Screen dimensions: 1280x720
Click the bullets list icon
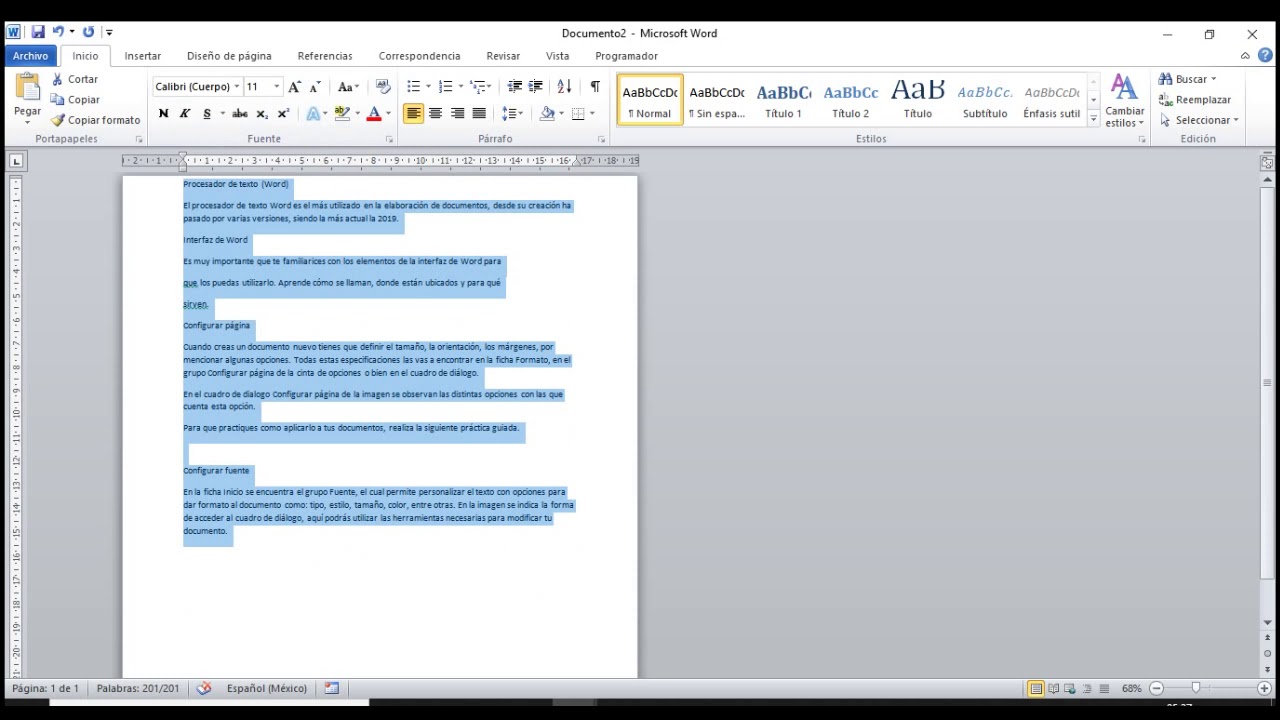tap(413, 87)
